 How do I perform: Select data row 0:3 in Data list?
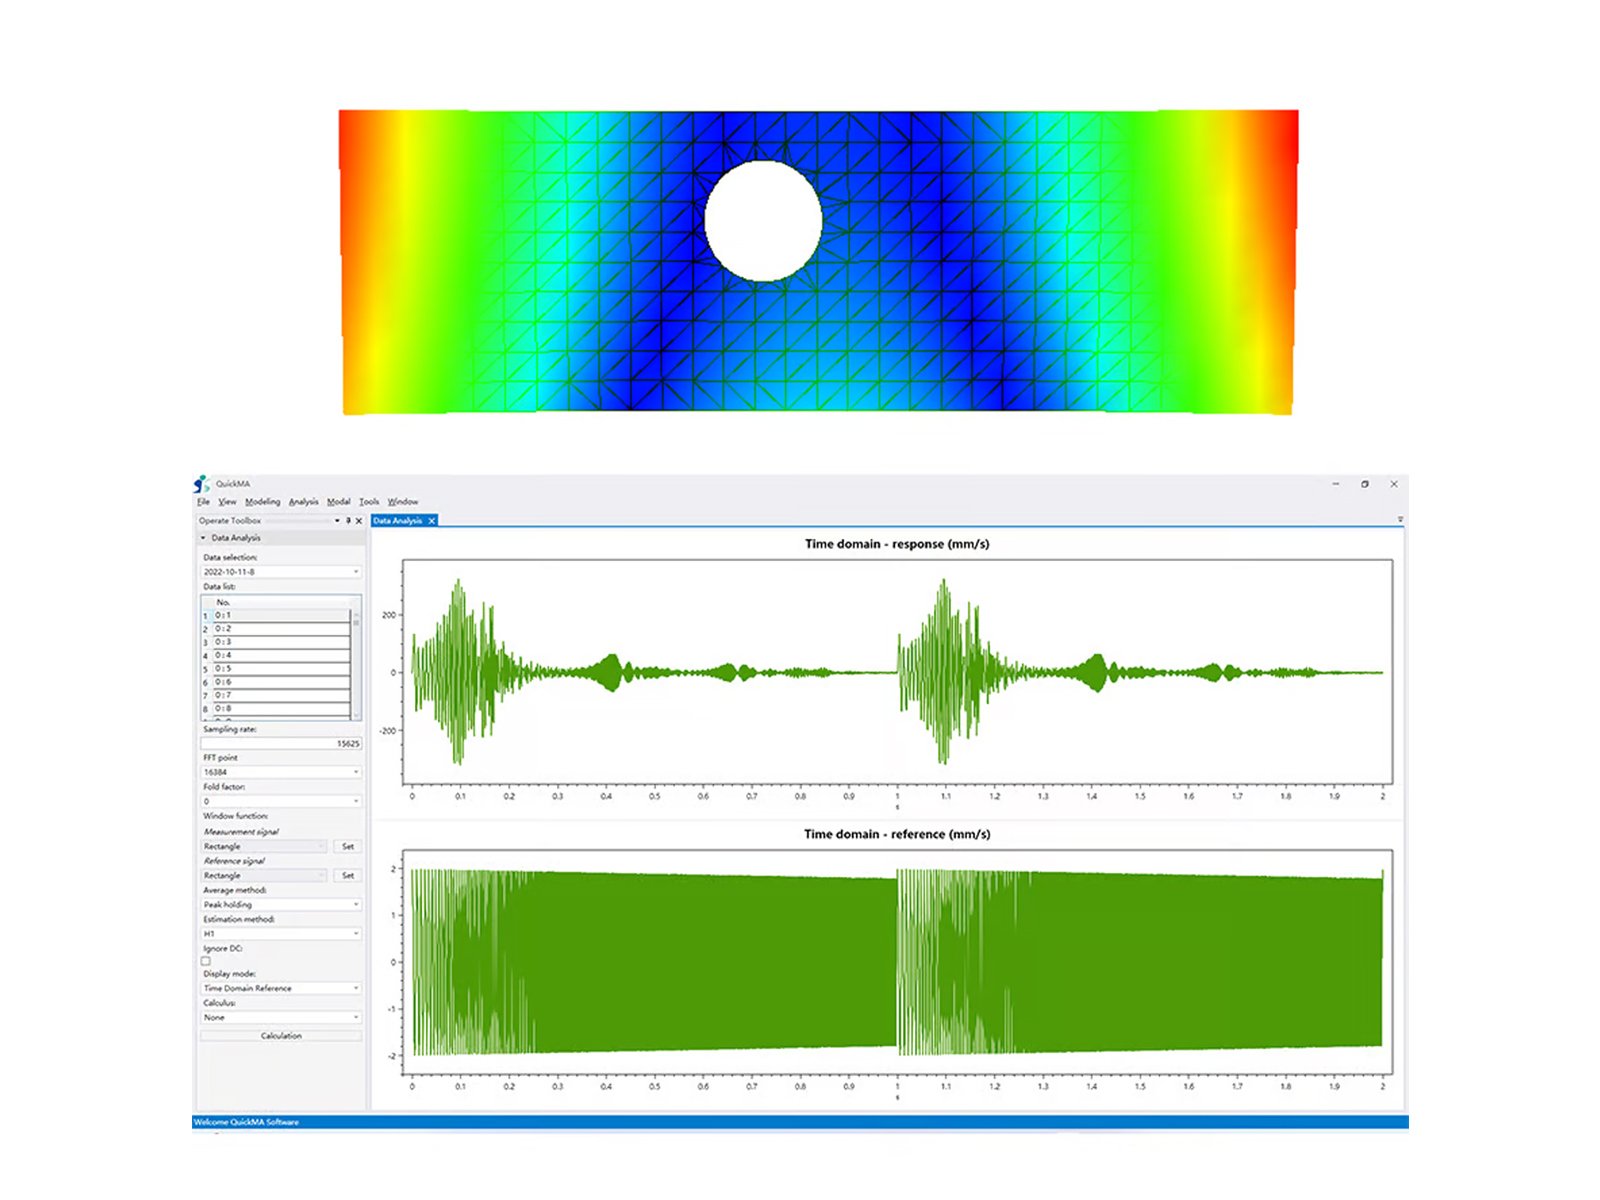(280, 642)
